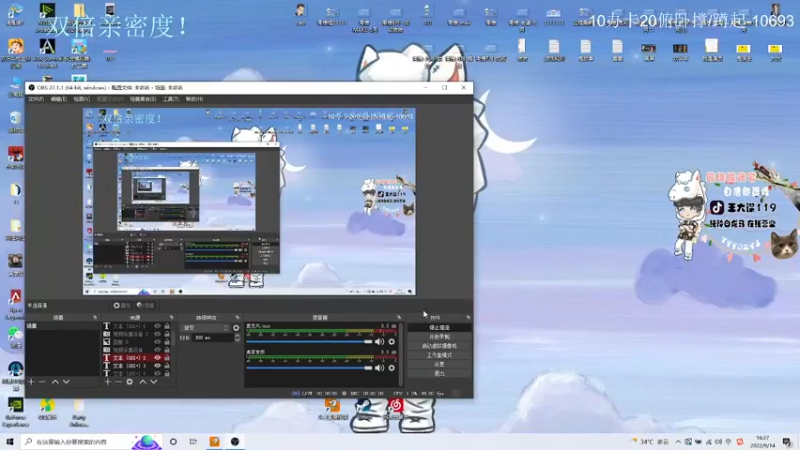Toggle lock on the 图像 source
The width and height of the screenshot is (800, 450).
point(167,342)
